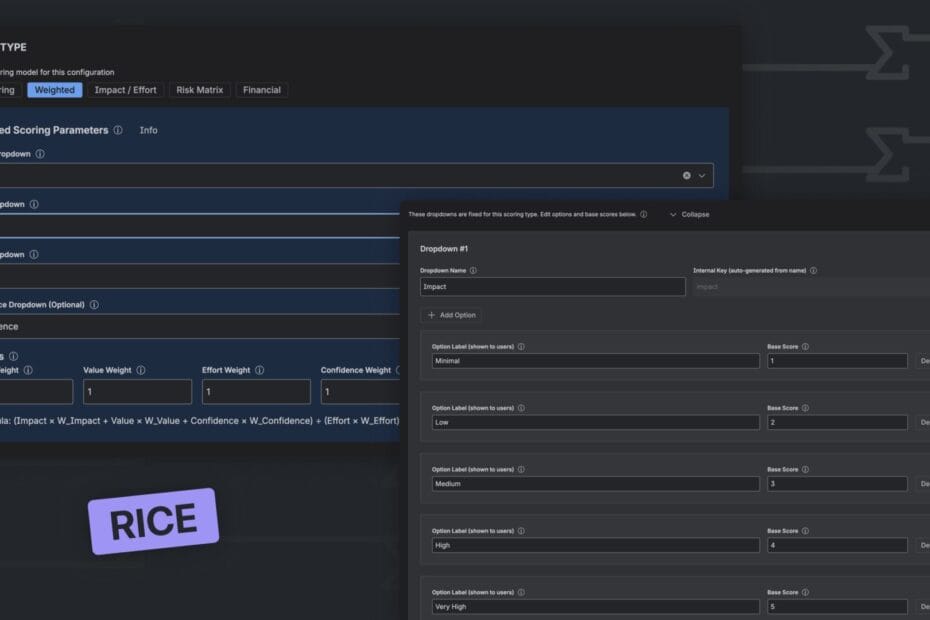Image resolution: width=930 pixels, height=620 pixels.
Task: Switch to the Impact / Effort scoring type
Action: click(125, 90)
